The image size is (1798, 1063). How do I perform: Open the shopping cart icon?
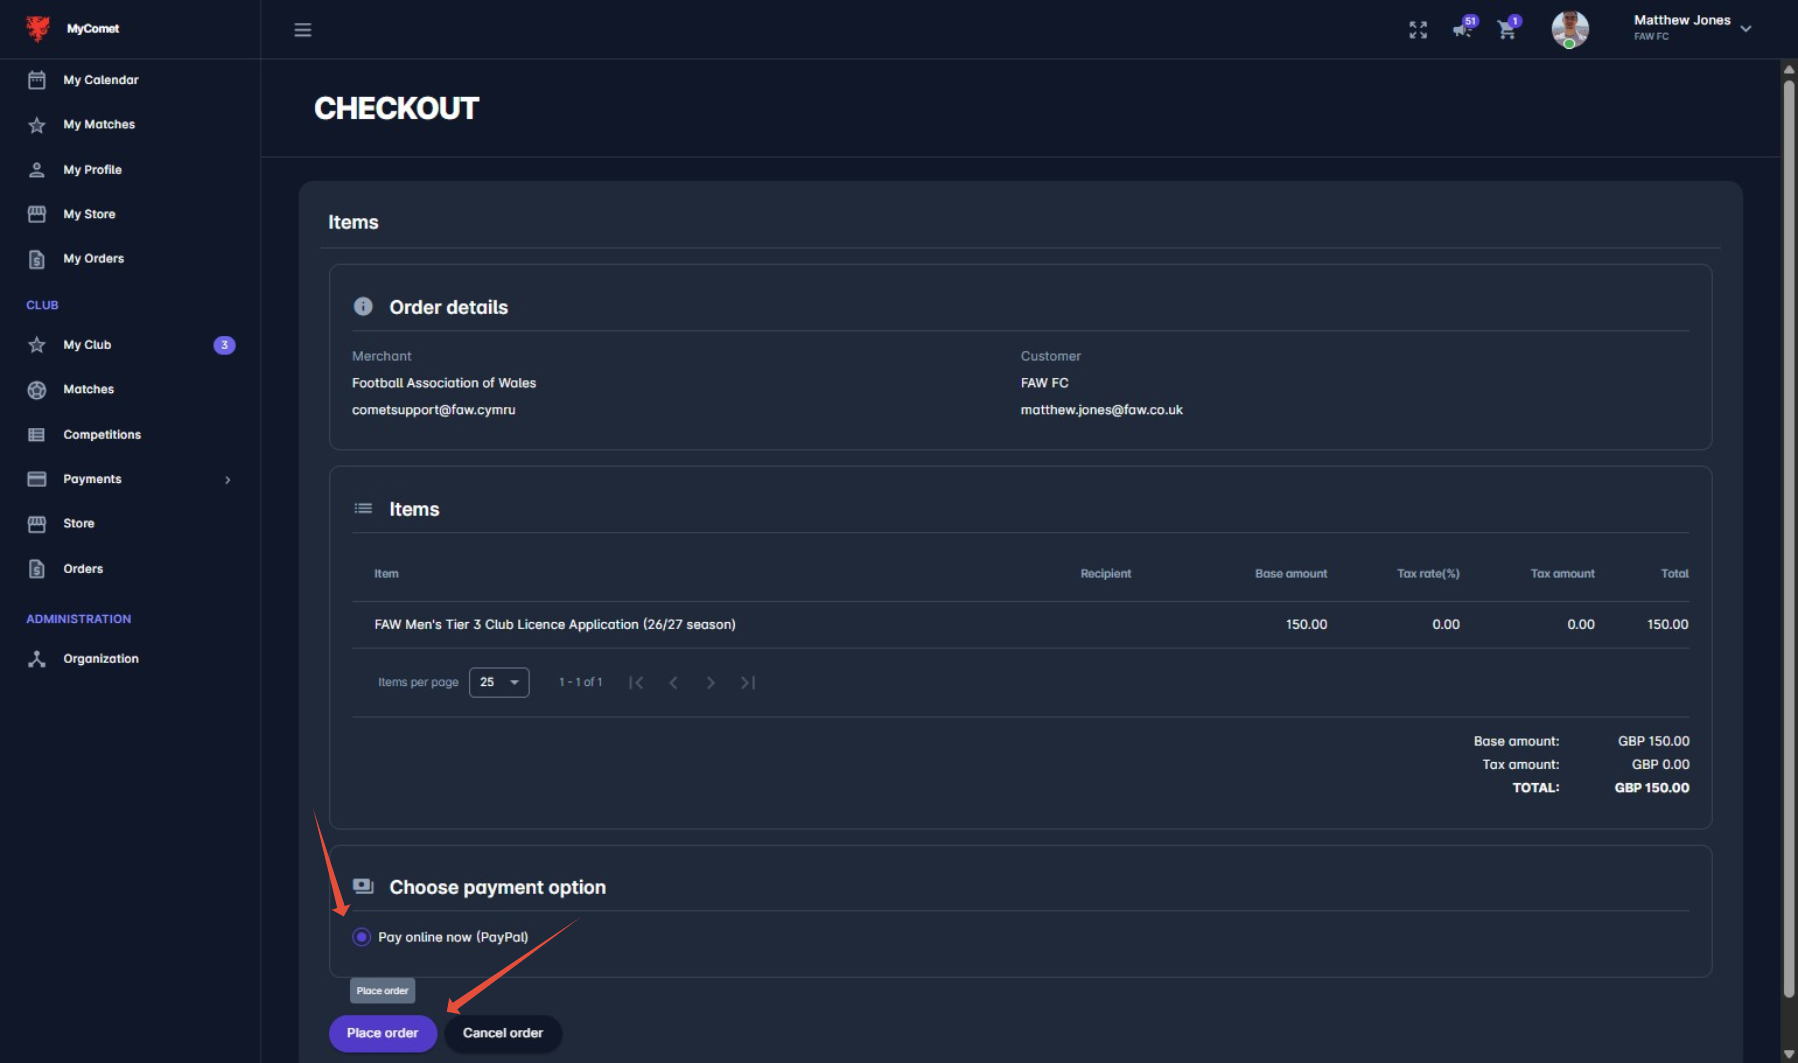click(x=1506, y=29)
